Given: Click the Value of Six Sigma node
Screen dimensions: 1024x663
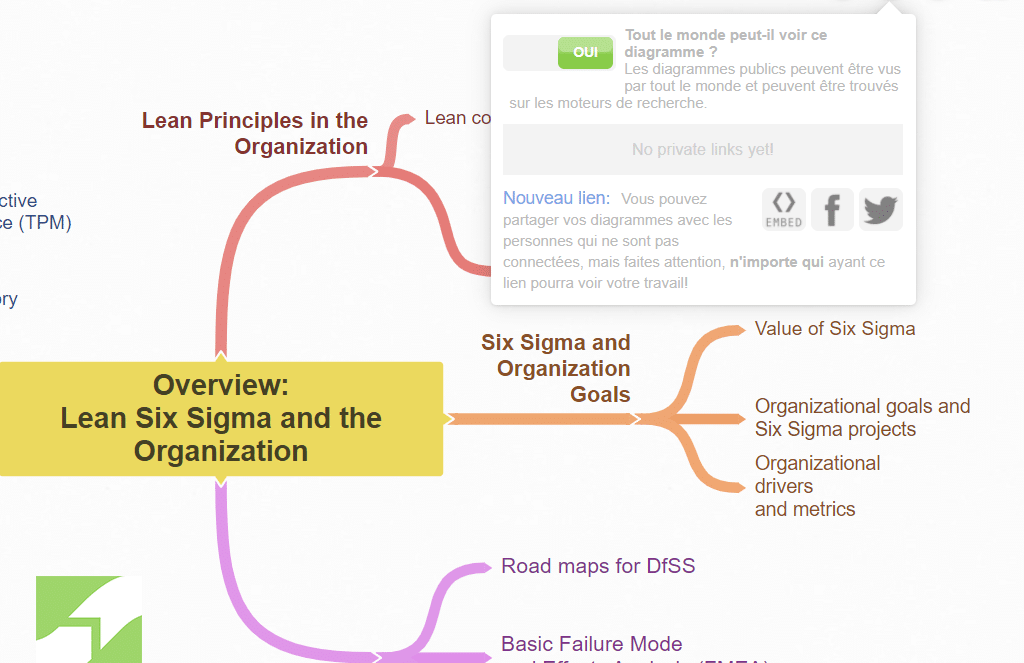Looking at the screenshot, I should pos(834,328).
